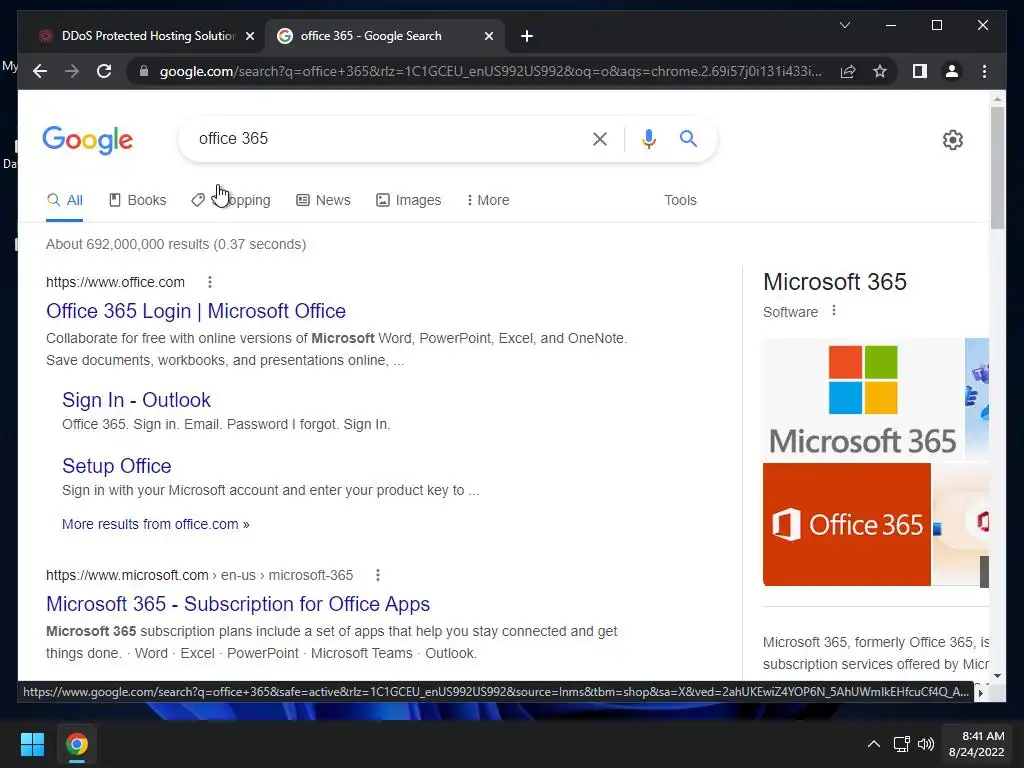This screenshot has height=768, width=1024.
Task: Click the About 692,000,000 results text
Action: [176, 244]
